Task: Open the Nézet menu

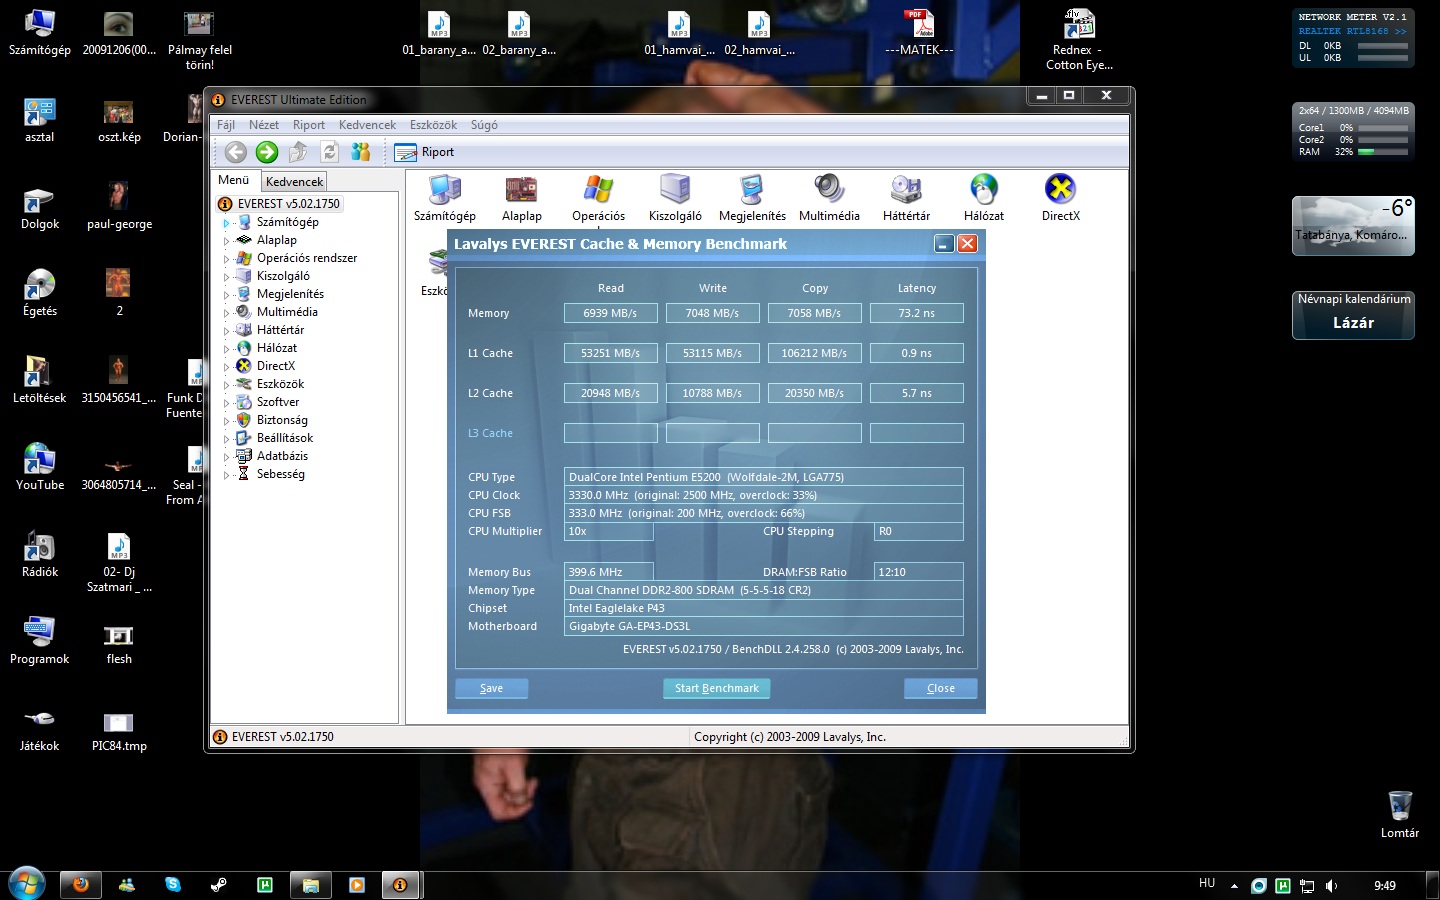Action: point(264,125)
